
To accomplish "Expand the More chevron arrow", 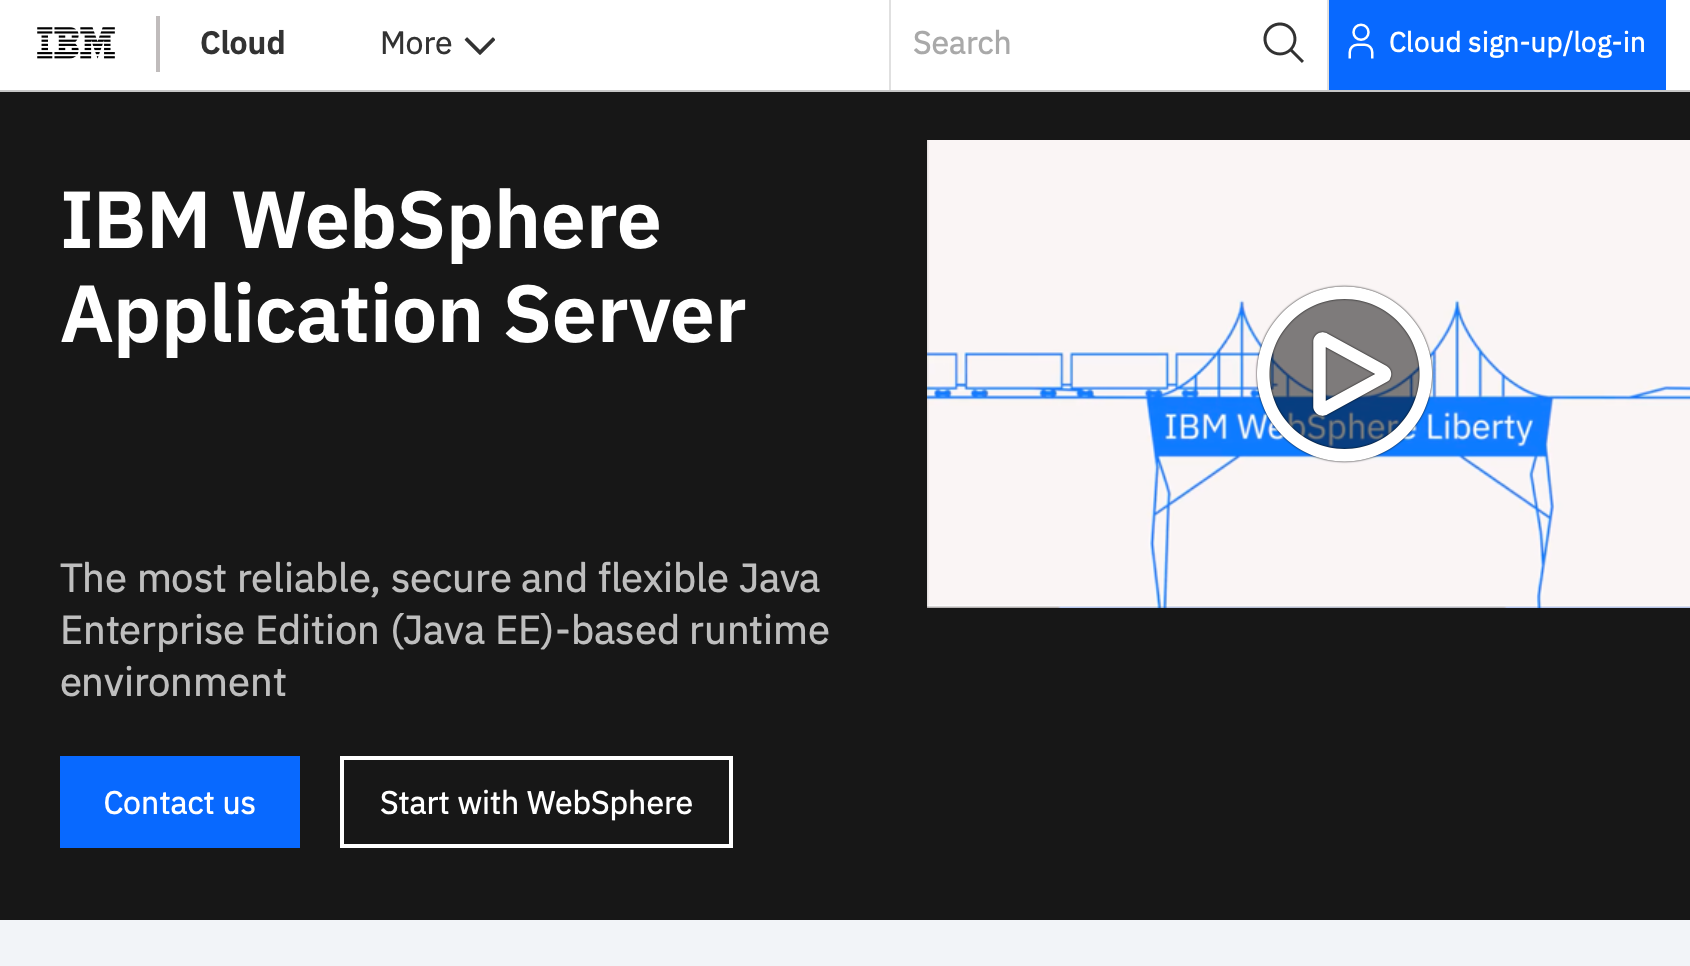I will pyautogui.click(x=481, y=46).
